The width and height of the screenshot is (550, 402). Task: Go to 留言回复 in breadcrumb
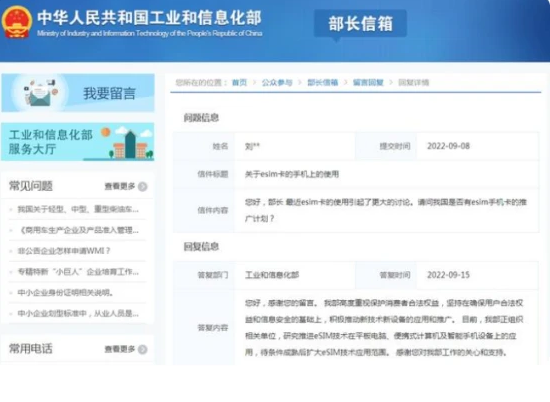coord(368,83)
